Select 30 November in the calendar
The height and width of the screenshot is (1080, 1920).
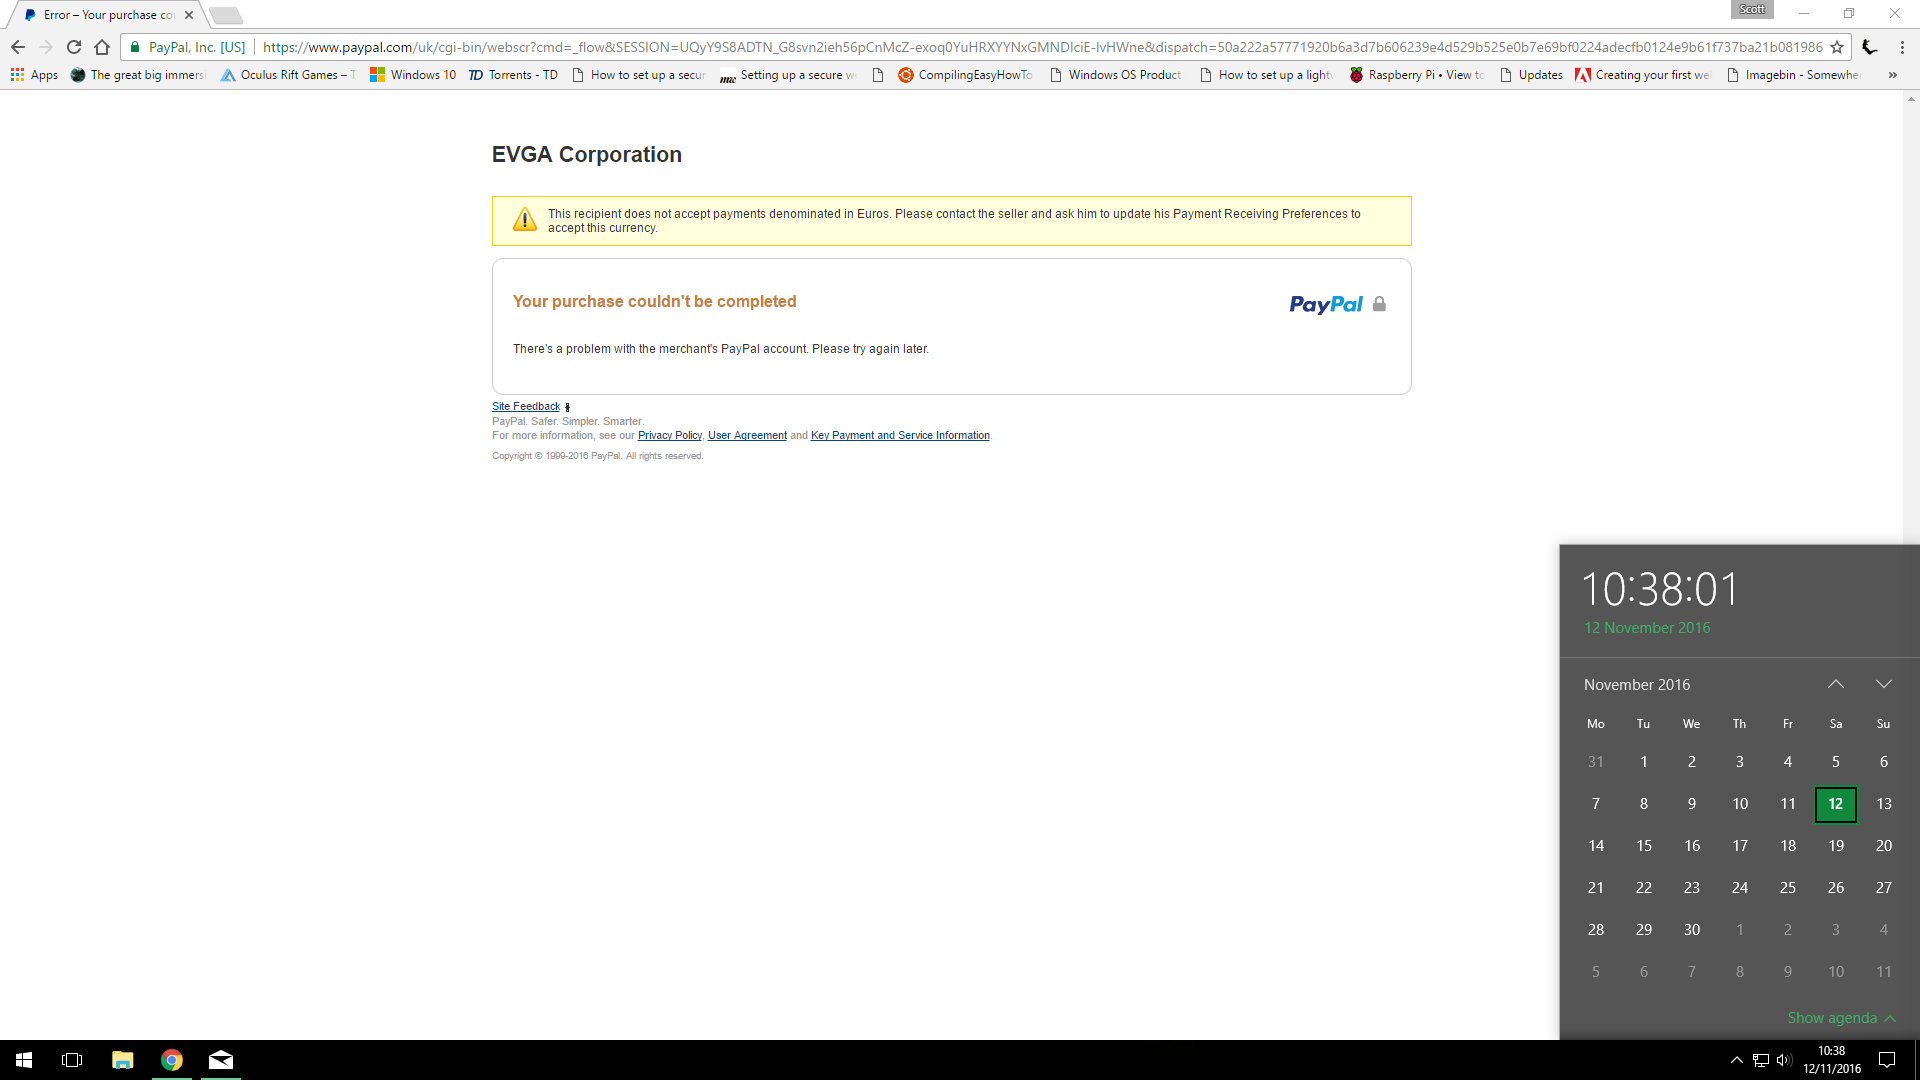click(1692, 930)
